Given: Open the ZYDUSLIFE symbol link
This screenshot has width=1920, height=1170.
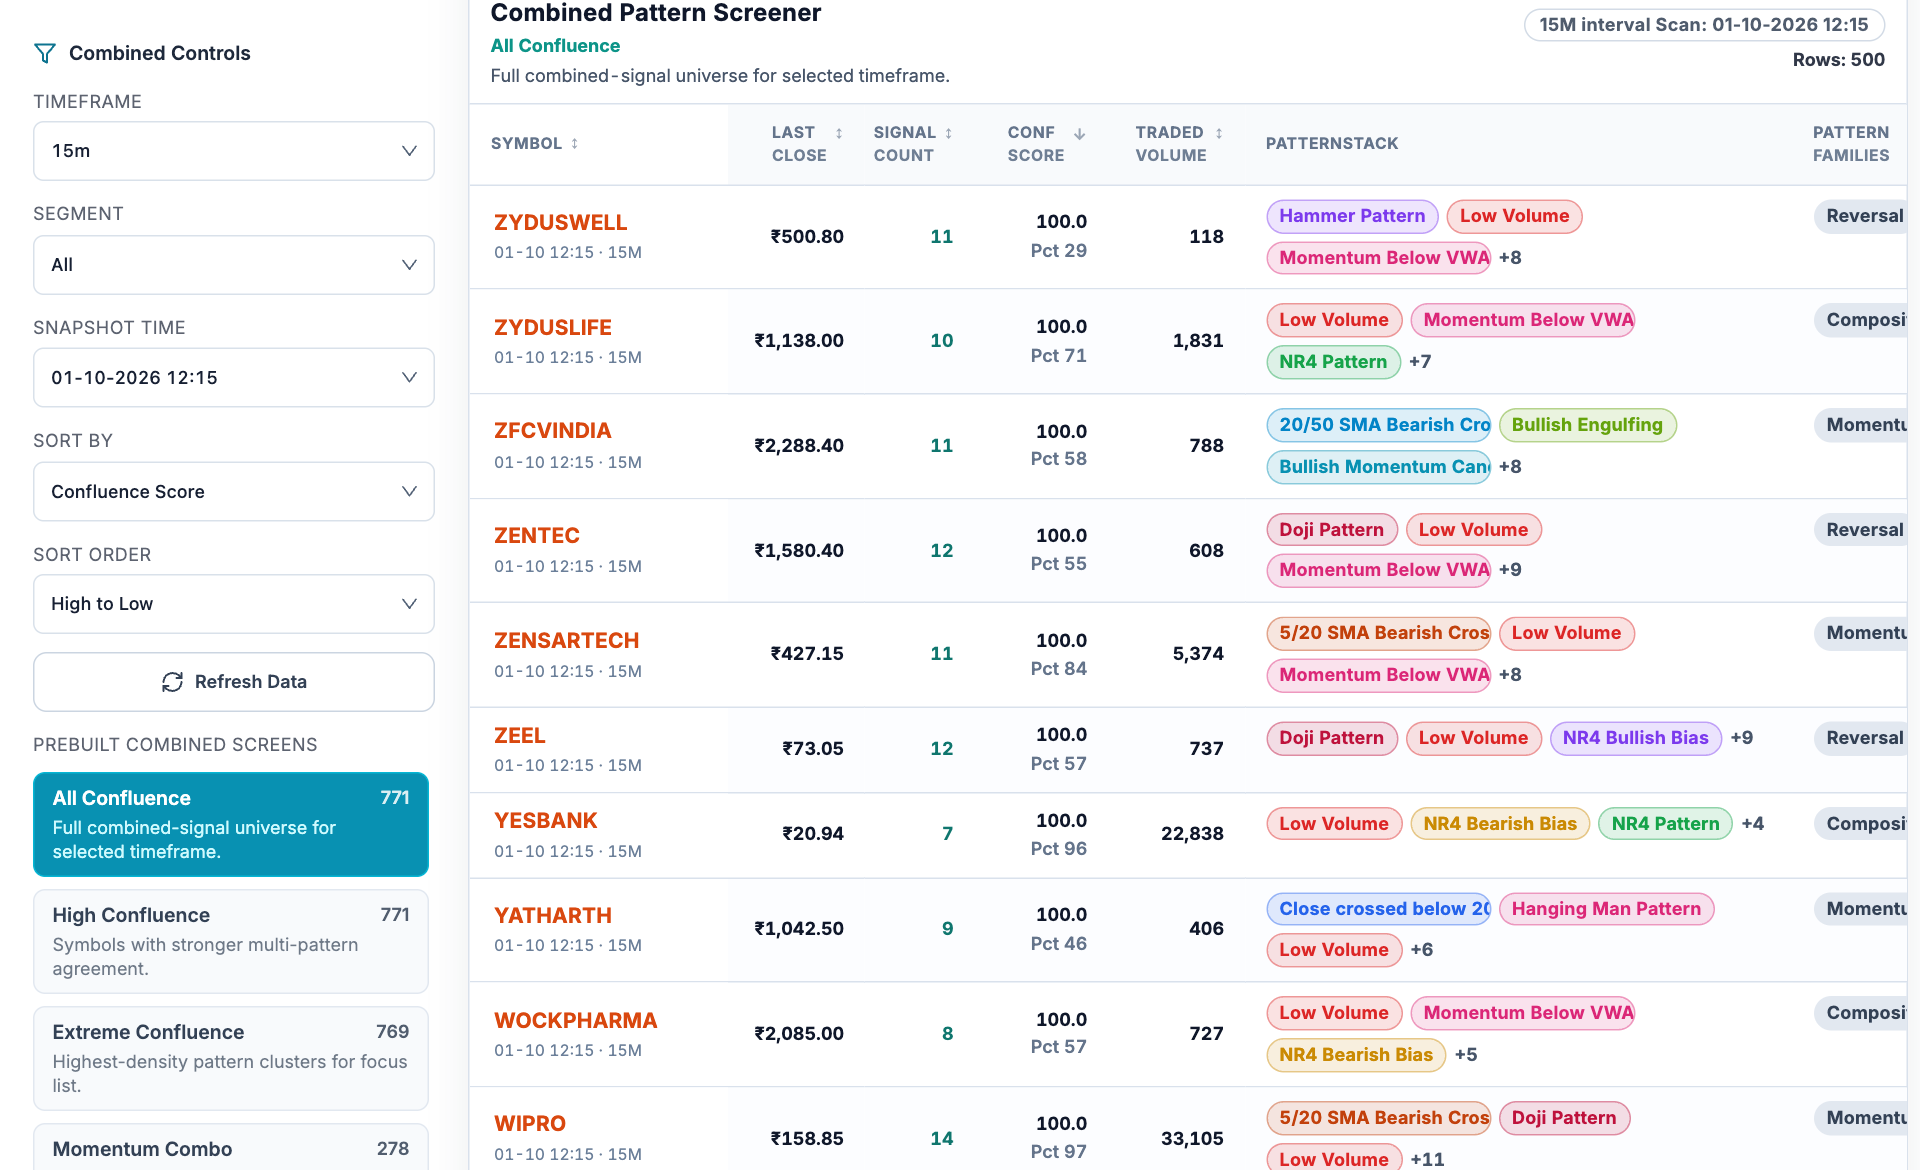Looking at the screenshot, I should point(553,328).
